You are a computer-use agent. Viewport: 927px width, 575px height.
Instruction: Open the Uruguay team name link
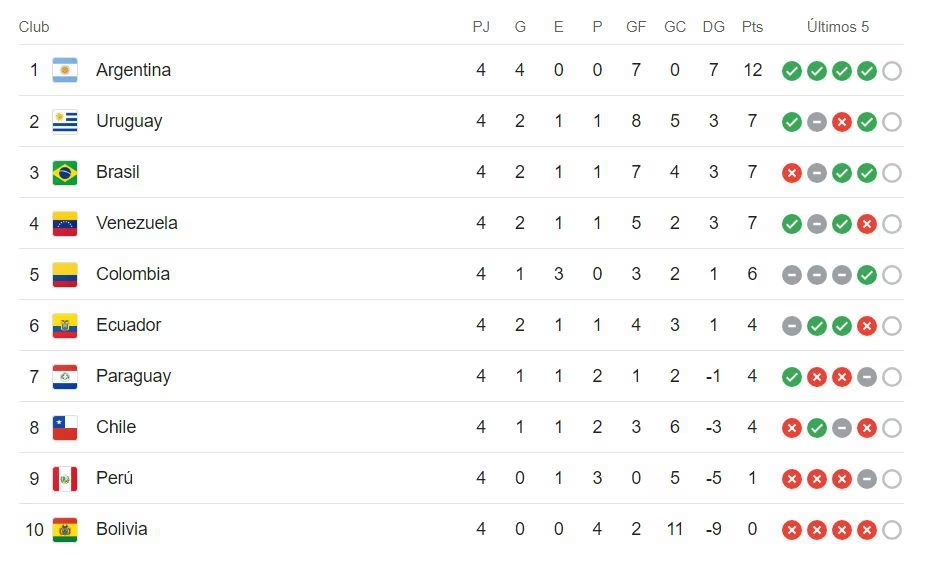pos(129,121)
